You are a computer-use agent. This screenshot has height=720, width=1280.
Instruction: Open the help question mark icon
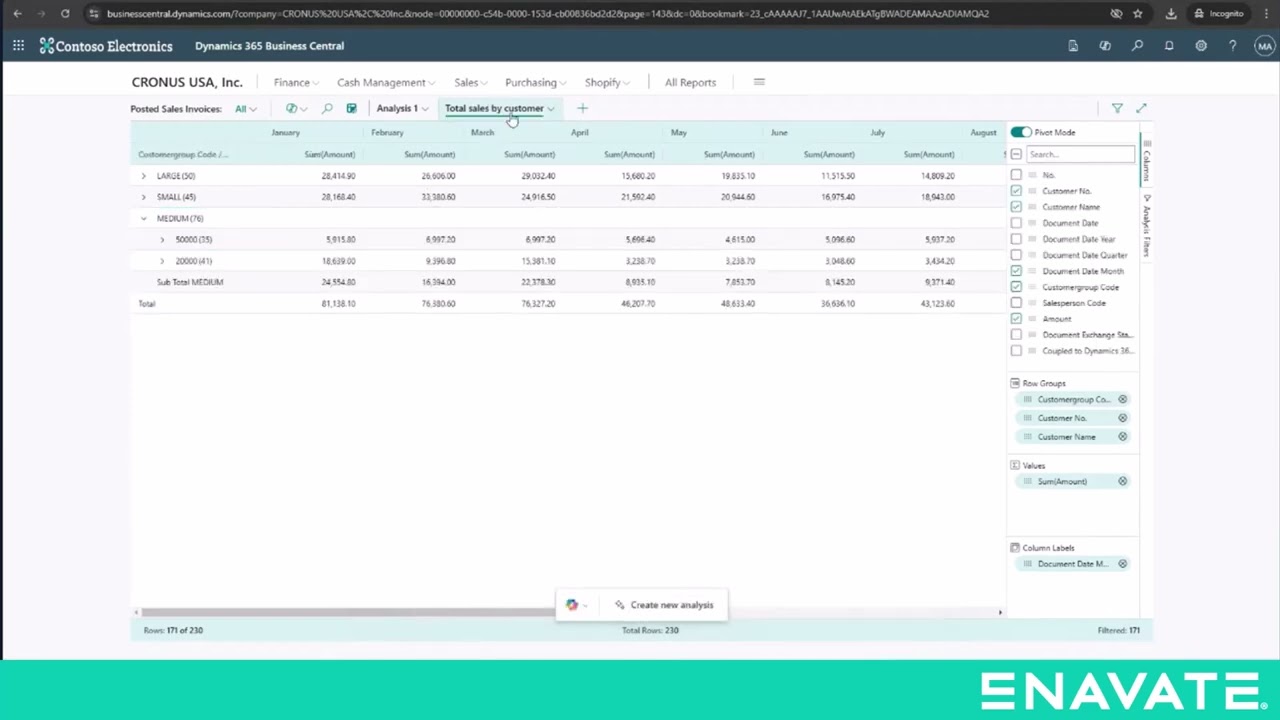(x=1233, y=46)
